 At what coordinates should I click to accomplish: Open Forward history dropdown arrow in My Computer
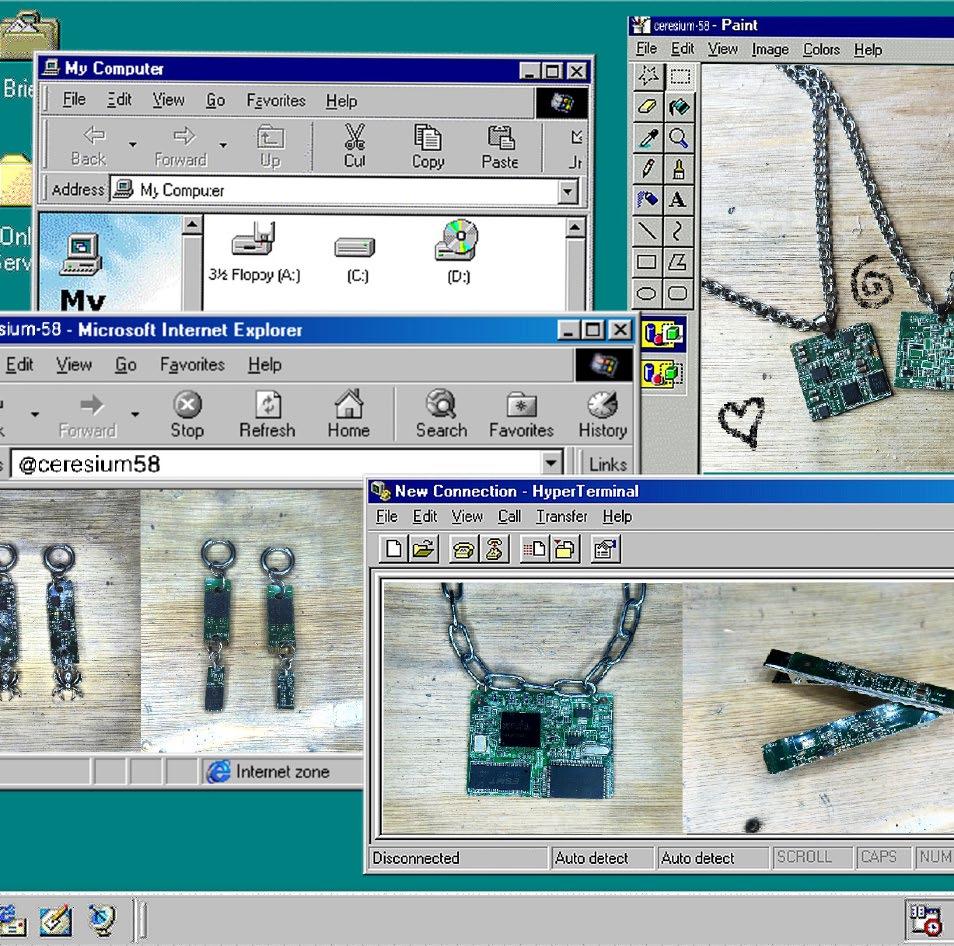[223, 145]
